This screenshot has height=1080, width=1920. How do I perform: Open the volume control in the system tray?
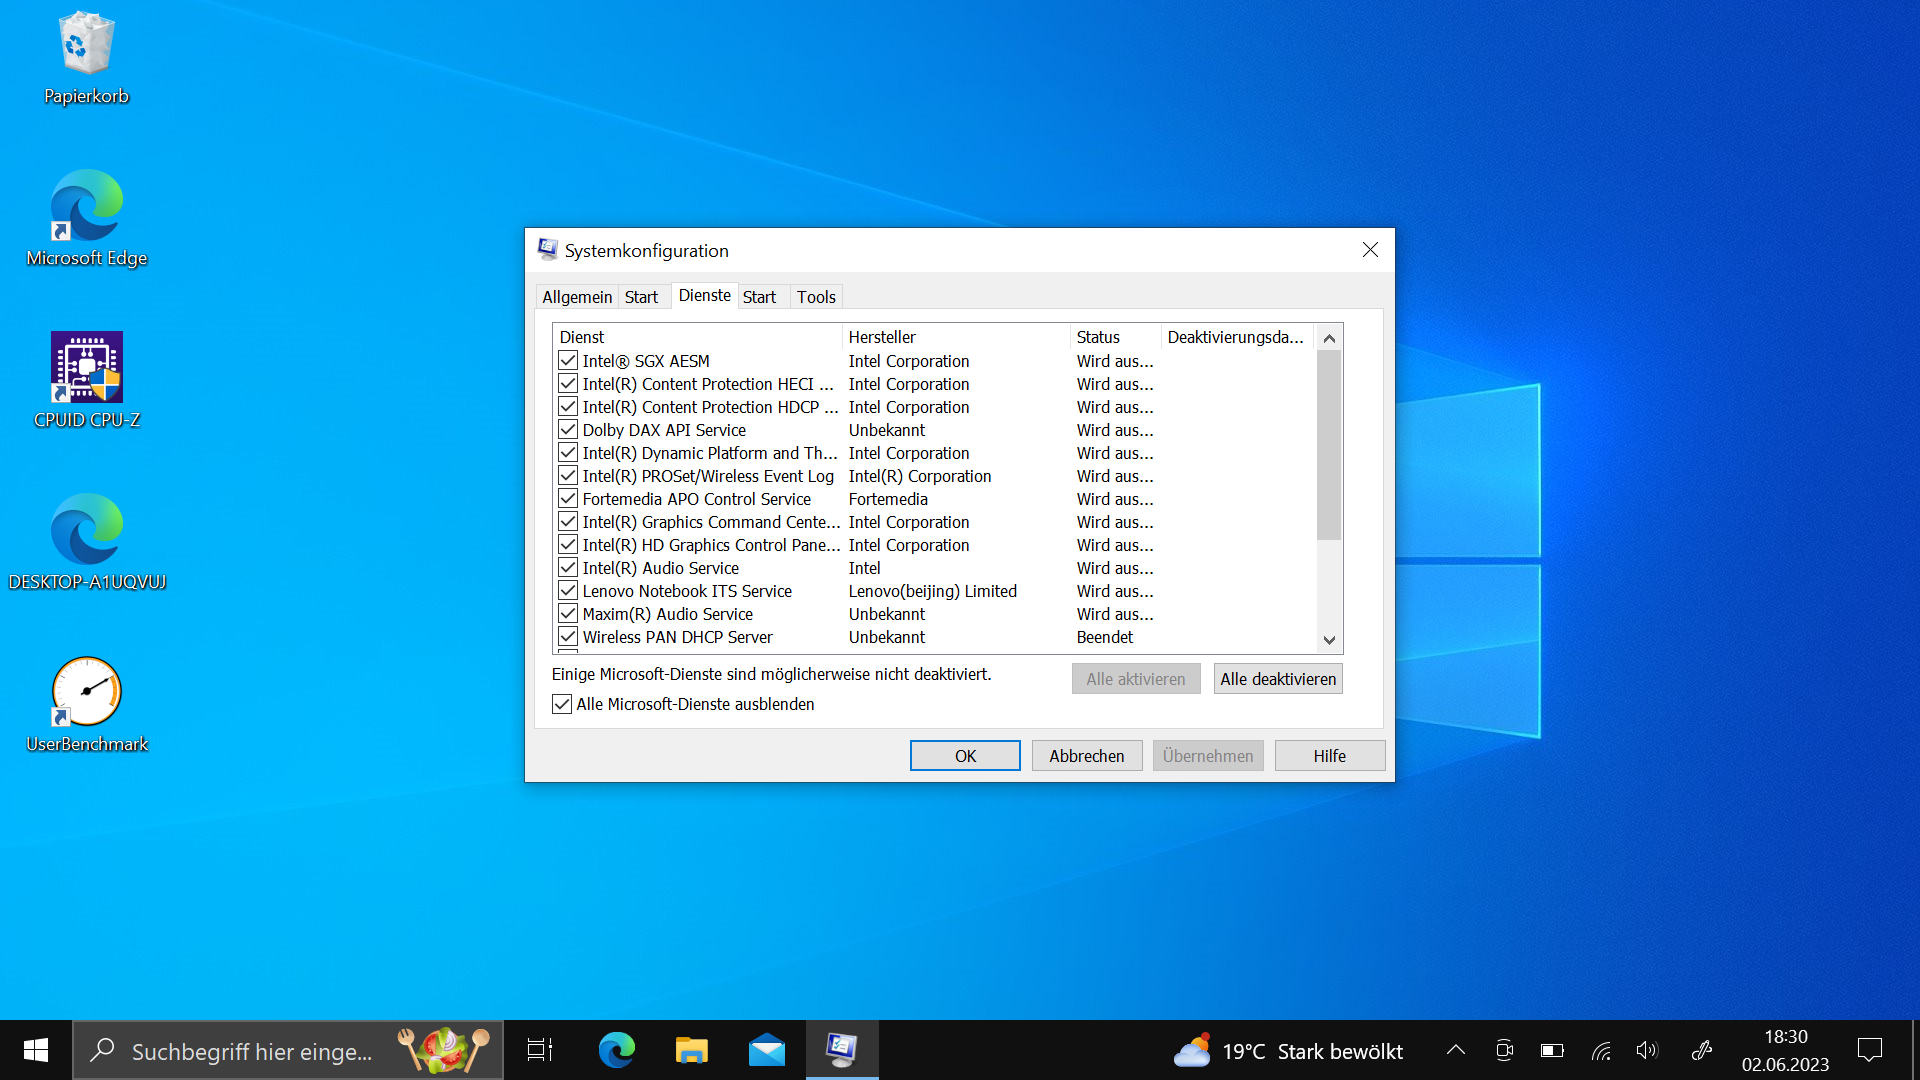pos(1646,1050)
